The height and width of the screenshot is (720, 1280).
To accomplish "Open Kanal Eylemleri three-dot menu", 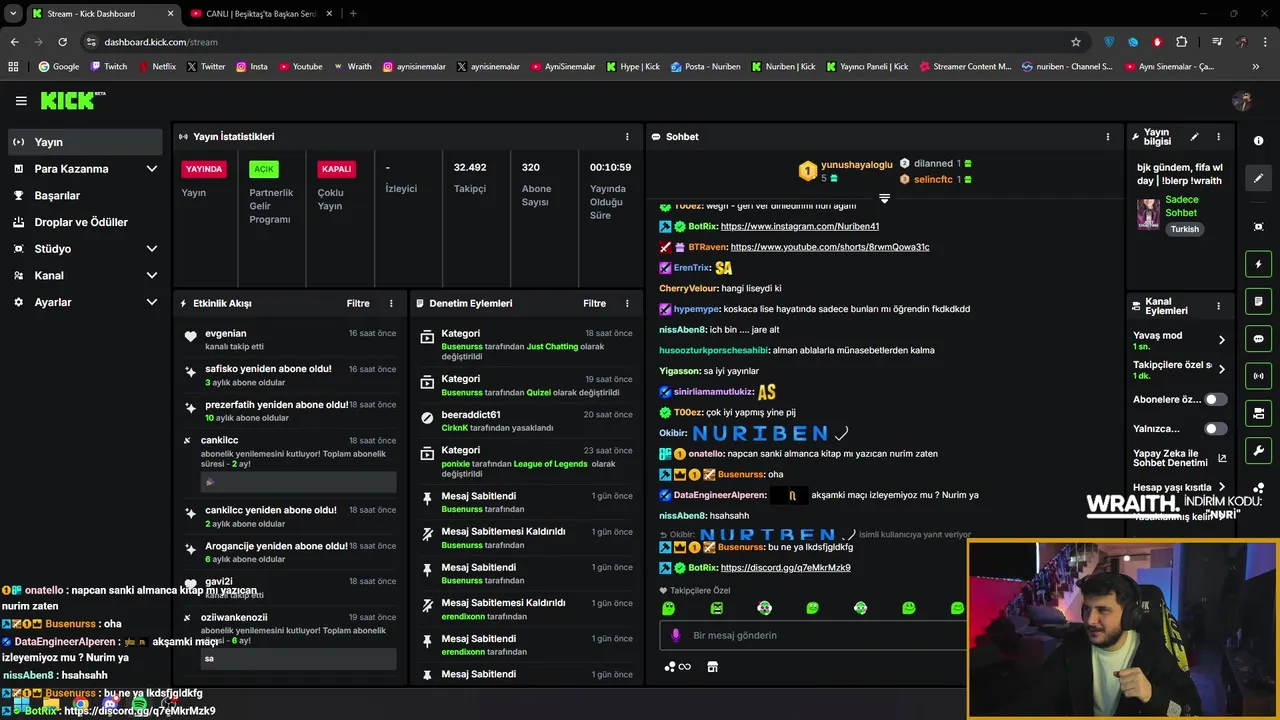I will point(1218,306).
